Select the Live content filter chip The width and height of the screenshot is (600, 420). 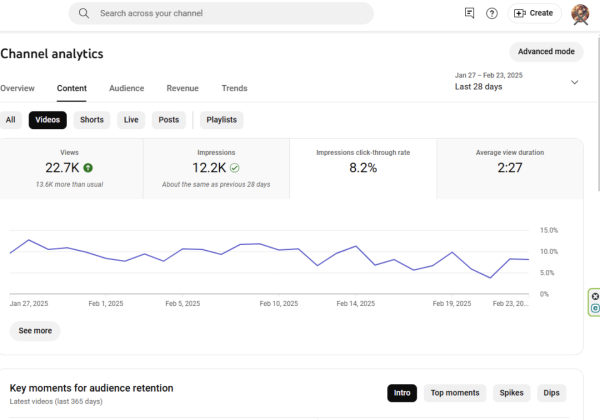point(131,120)
